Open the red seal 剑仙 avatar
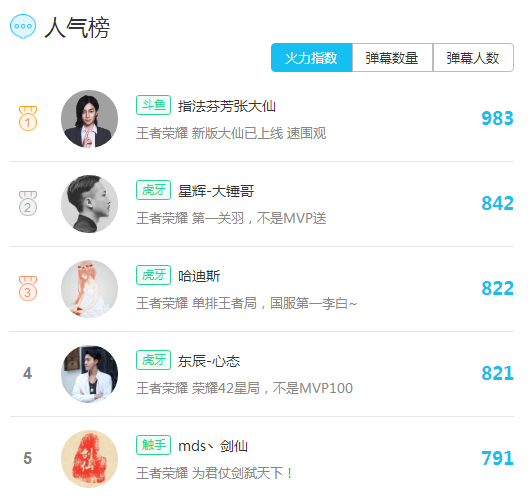The width and height of the screenshot is (531, 501). [x=89, y=459]
